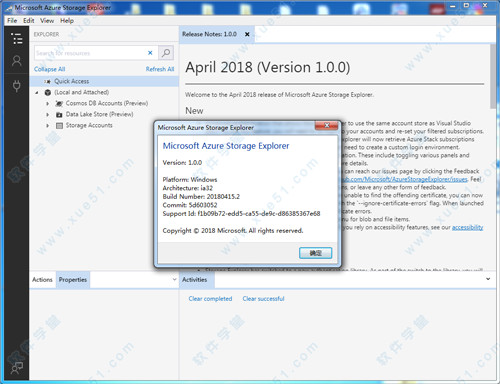Viewport: 500px width, 384px height.
Task: Open the AzureStorageExplorer/issues GitHub link
Action: click(x=405, y=179)
